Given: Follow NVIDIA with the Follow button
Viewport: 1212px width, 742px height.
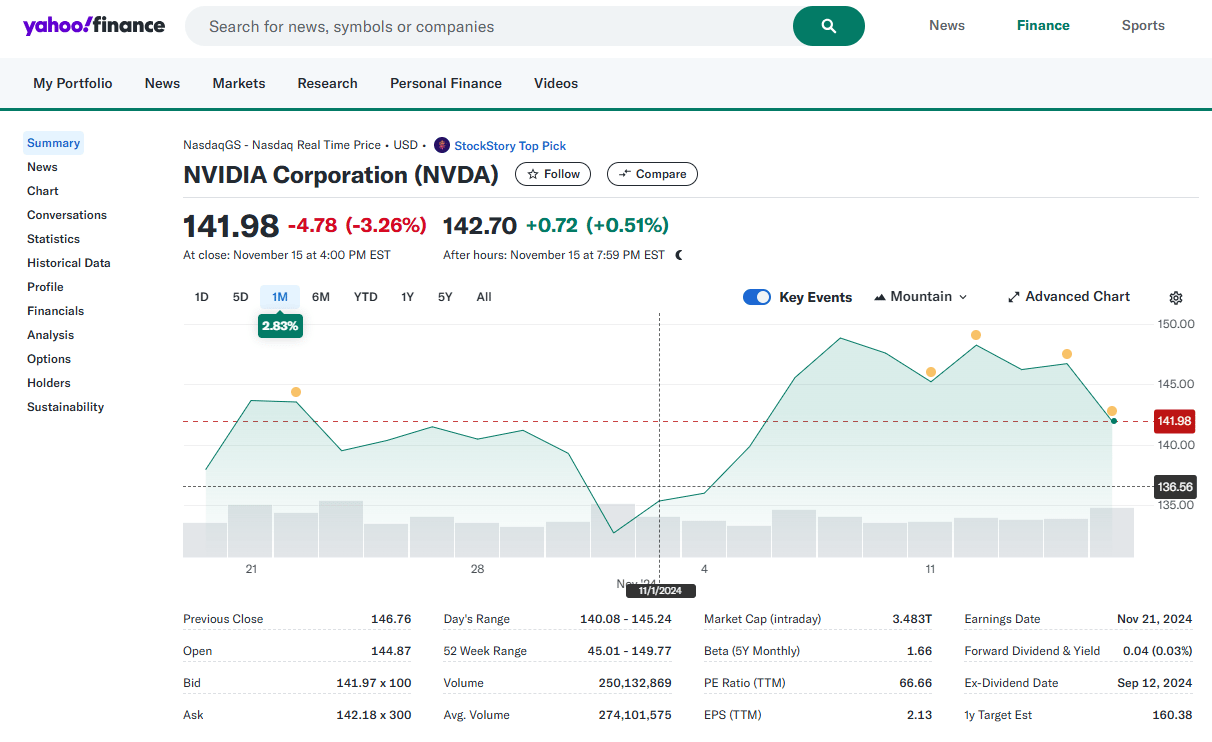Looking at the screenshot, I should (553, 174).
